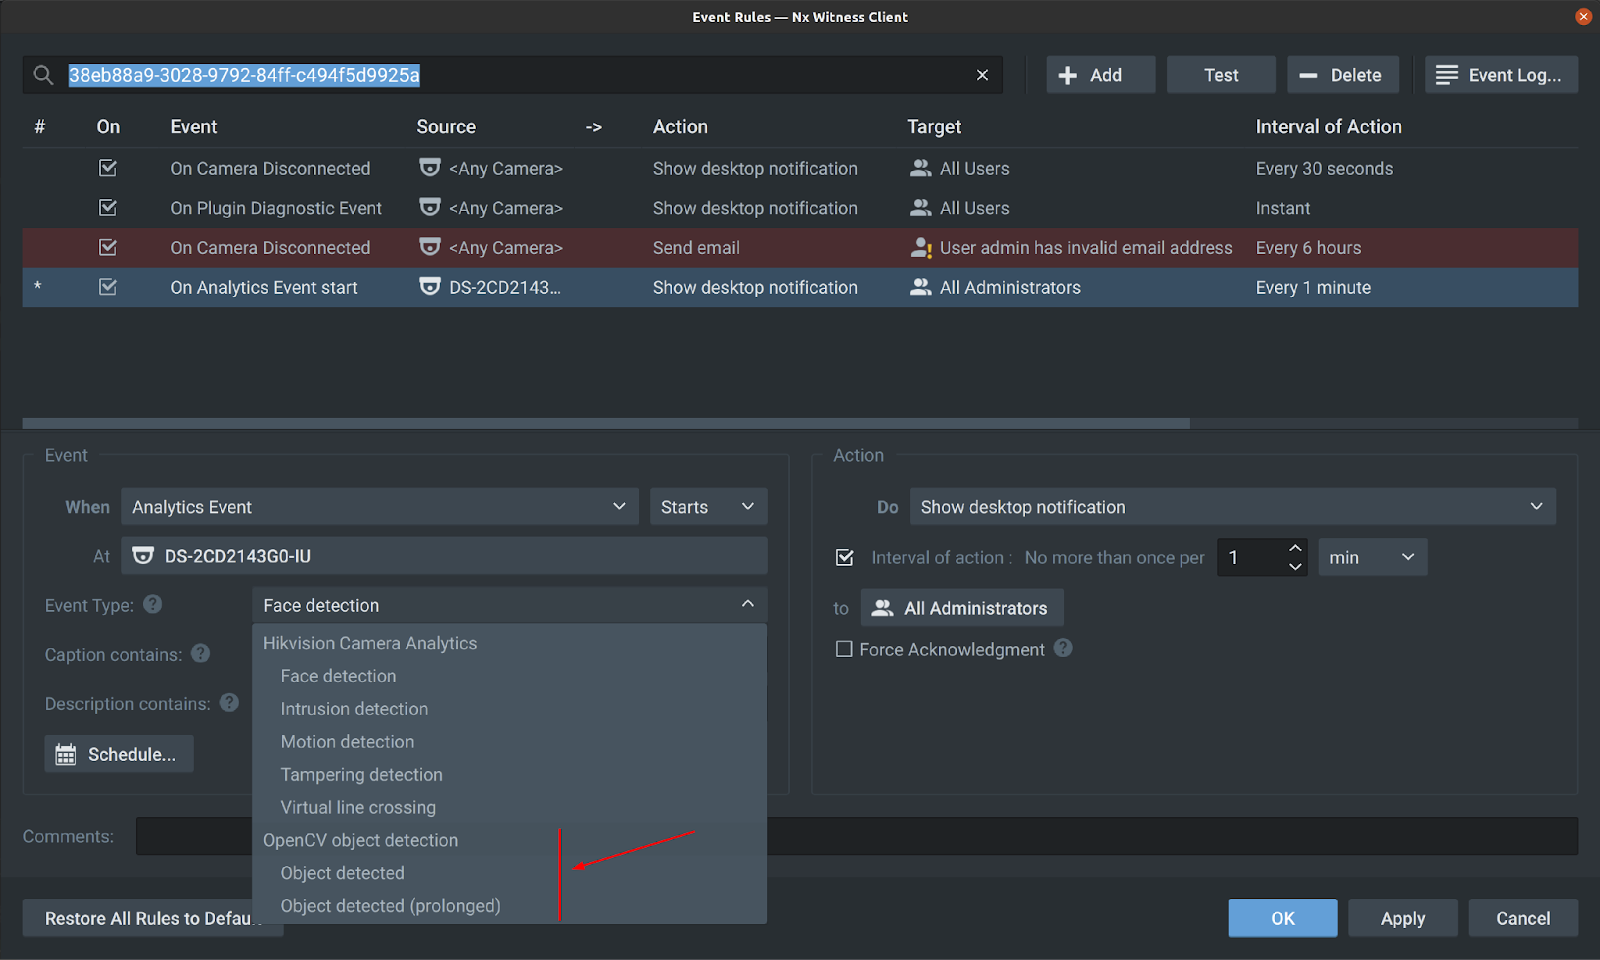Viewport: 1600px width, 960px height.
Task: Click the DS-2CD2143 camera icon in rule list
Action: pos(430,286)
